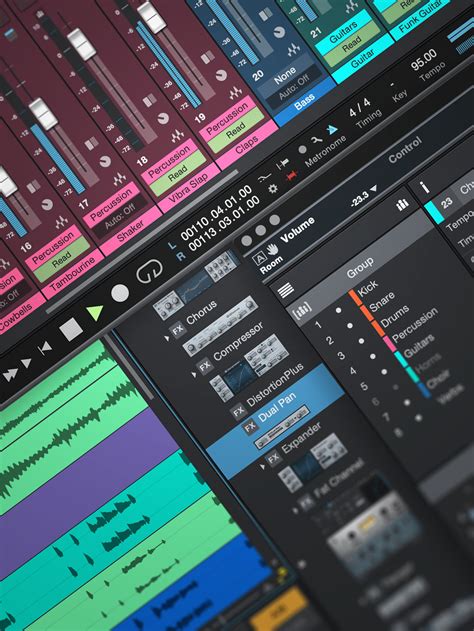474x631 pixels.
Task: Open Auto: Off mode on Shaker channel
Action: point(120,218)
